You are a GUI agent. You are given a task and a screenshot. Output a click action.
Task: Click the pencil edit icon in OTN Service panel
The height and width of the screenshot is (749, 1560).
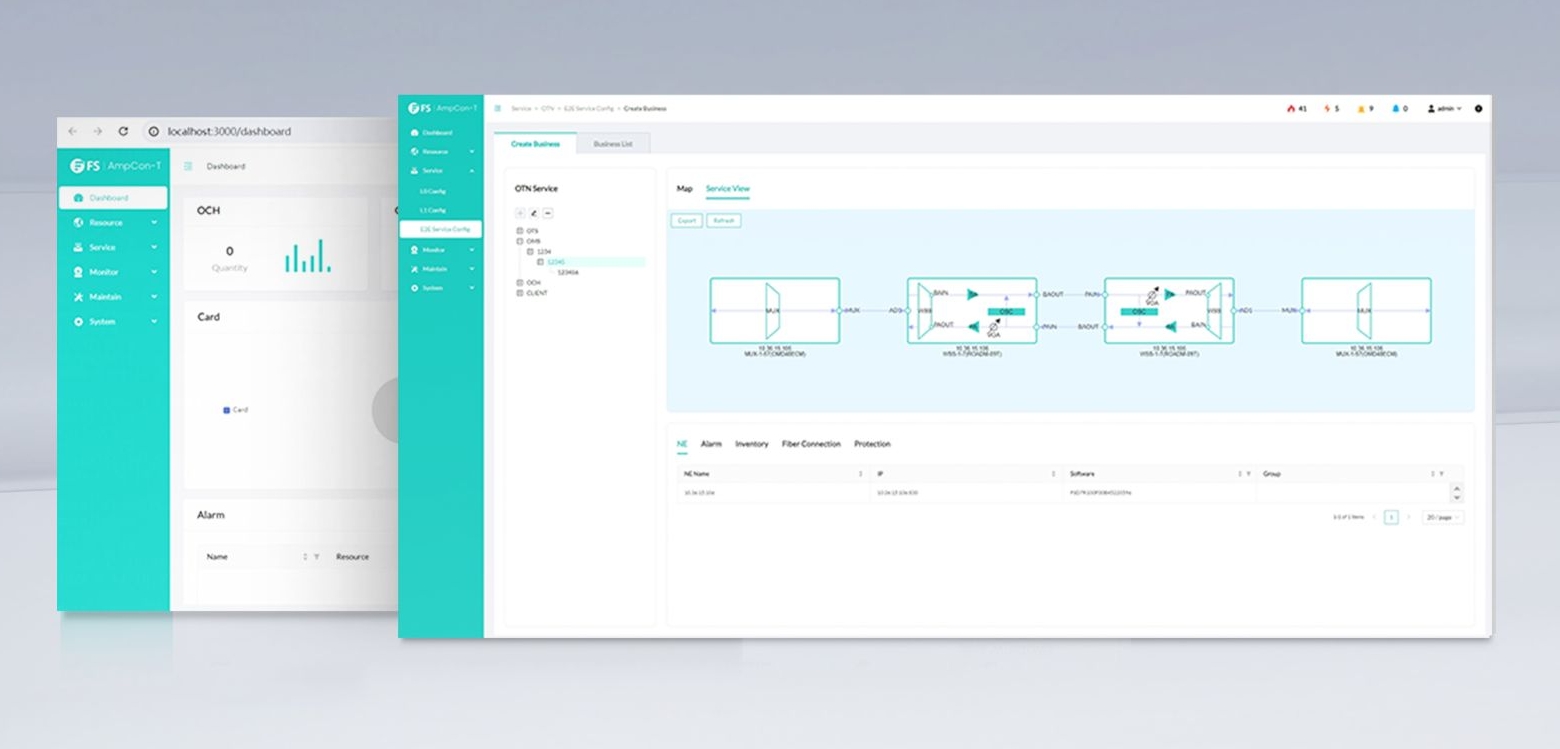point(534,213)
